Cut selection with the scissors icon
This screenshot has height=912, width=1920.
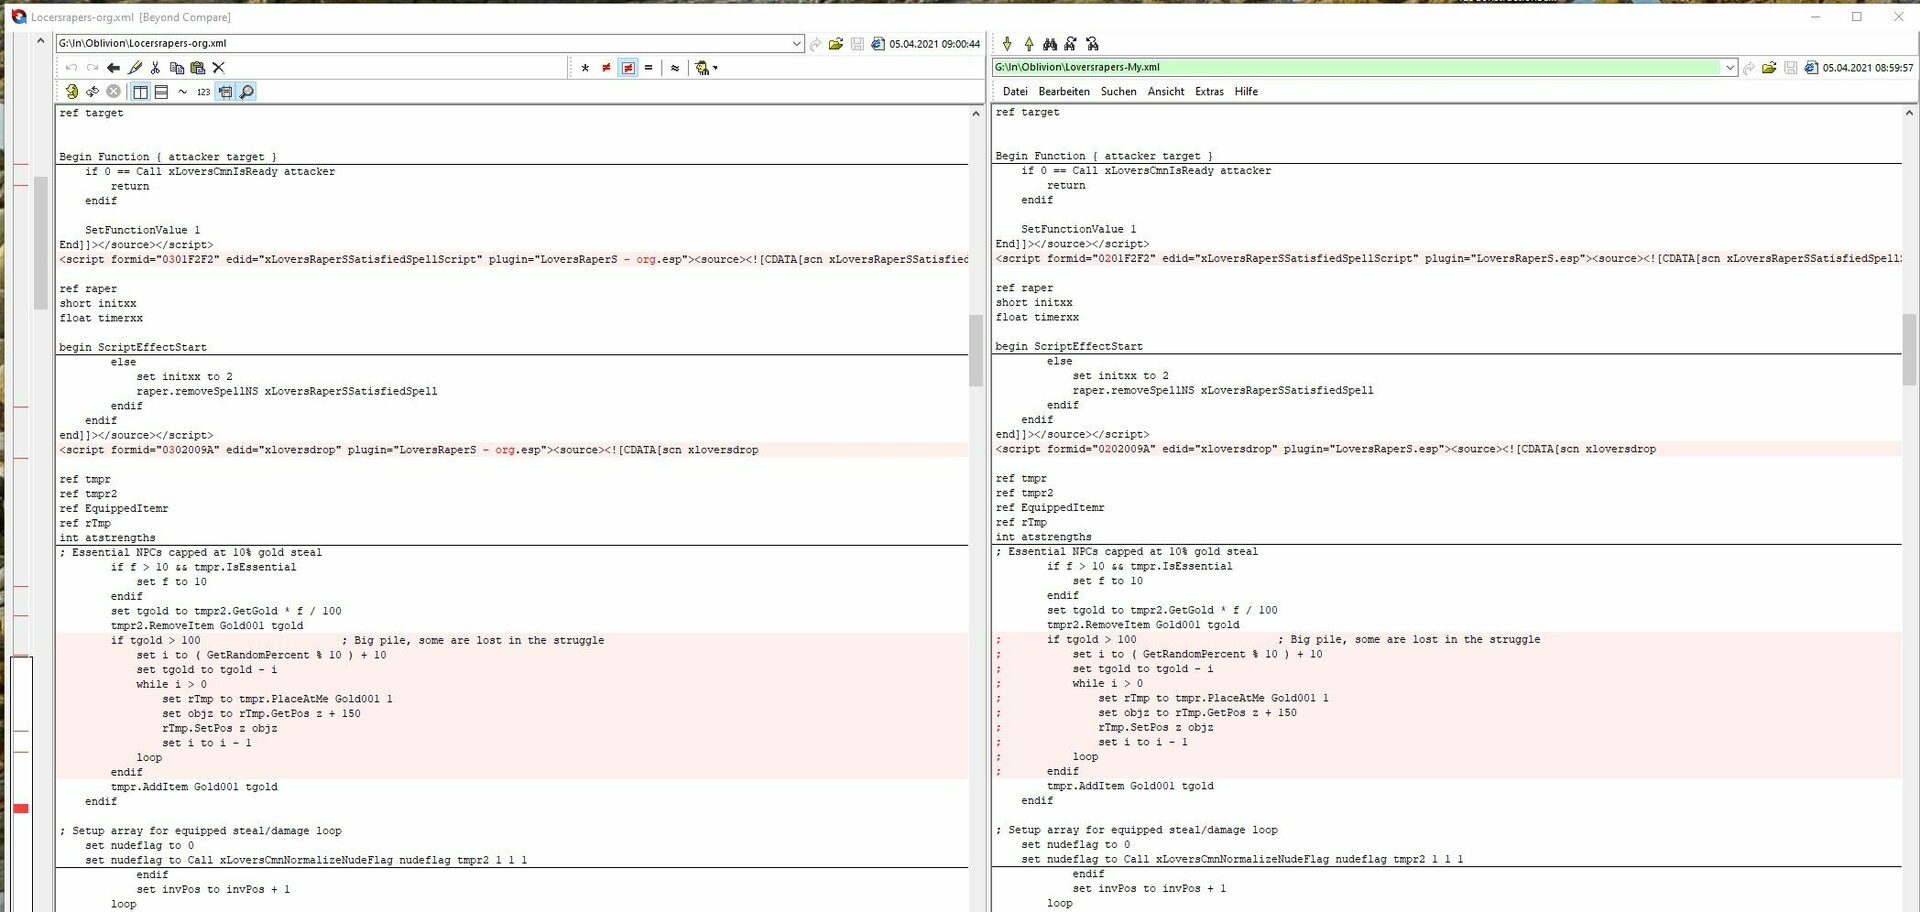tap(155, 68)
